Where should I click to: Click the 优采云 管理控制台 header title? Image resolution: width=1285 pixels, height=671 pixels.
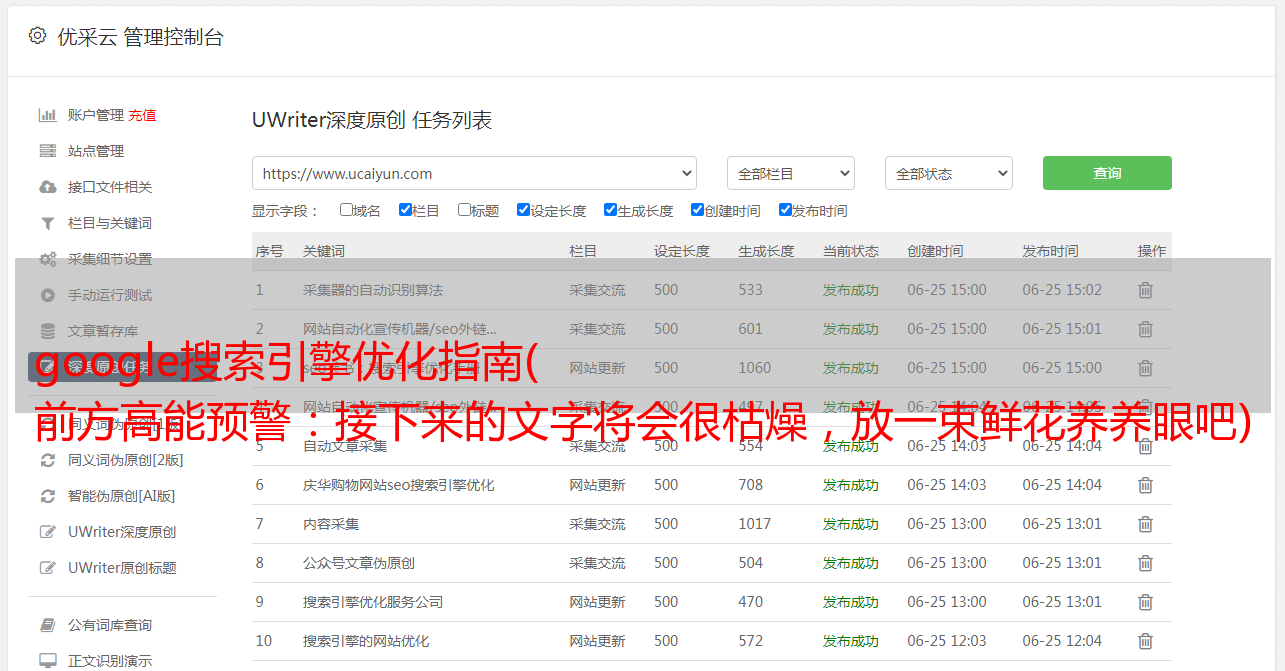coord(140,37)
